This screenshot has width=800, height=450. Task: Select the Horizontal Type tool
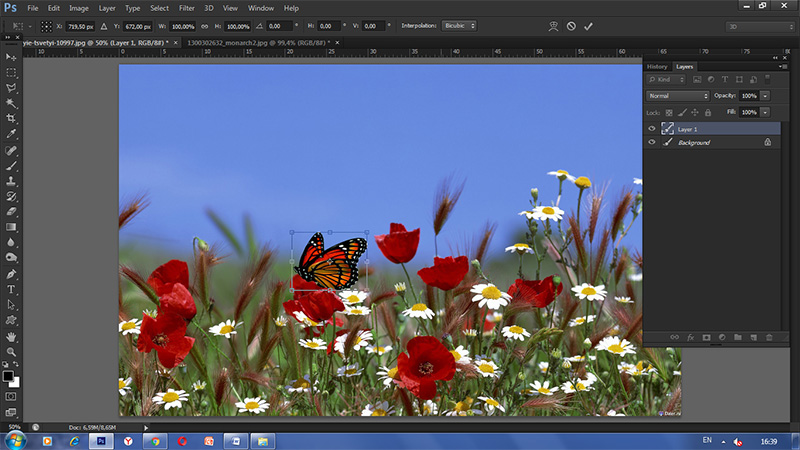[x=11, y=290]
